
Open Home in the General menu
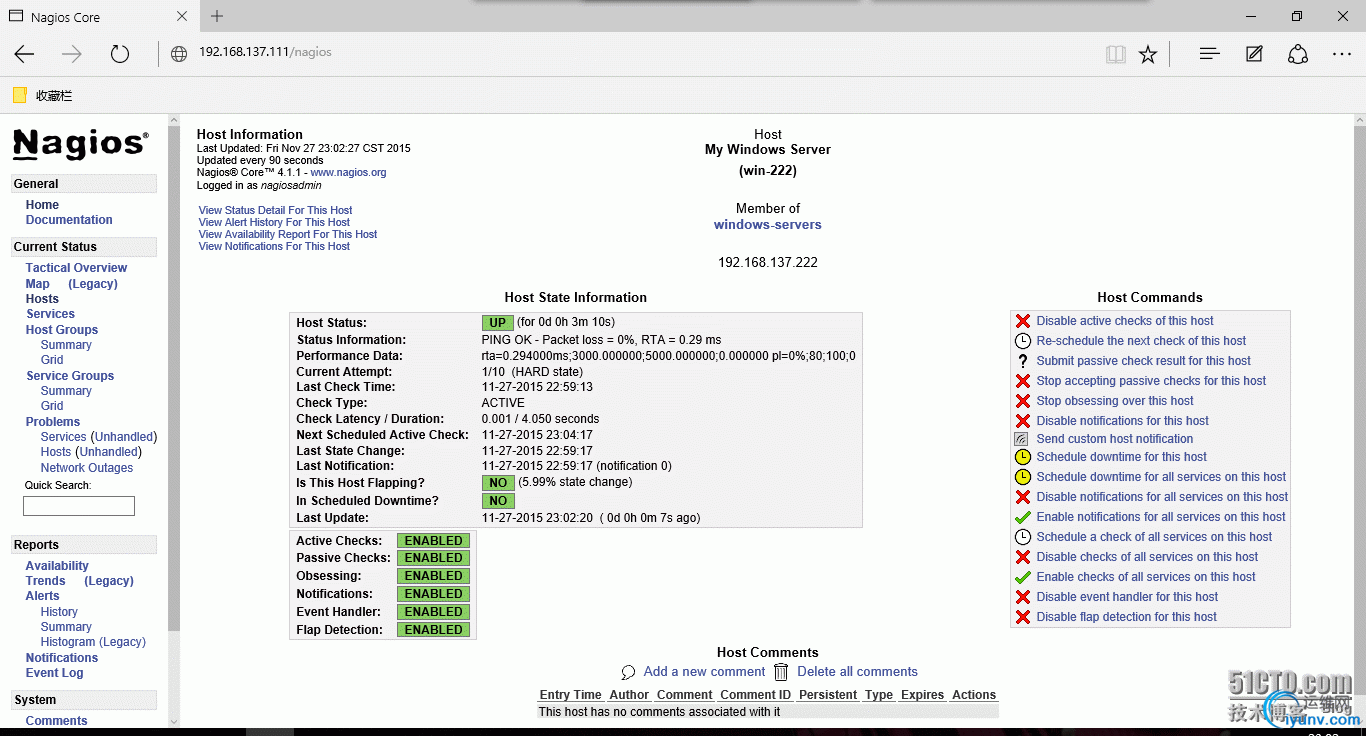click(42, 205)
